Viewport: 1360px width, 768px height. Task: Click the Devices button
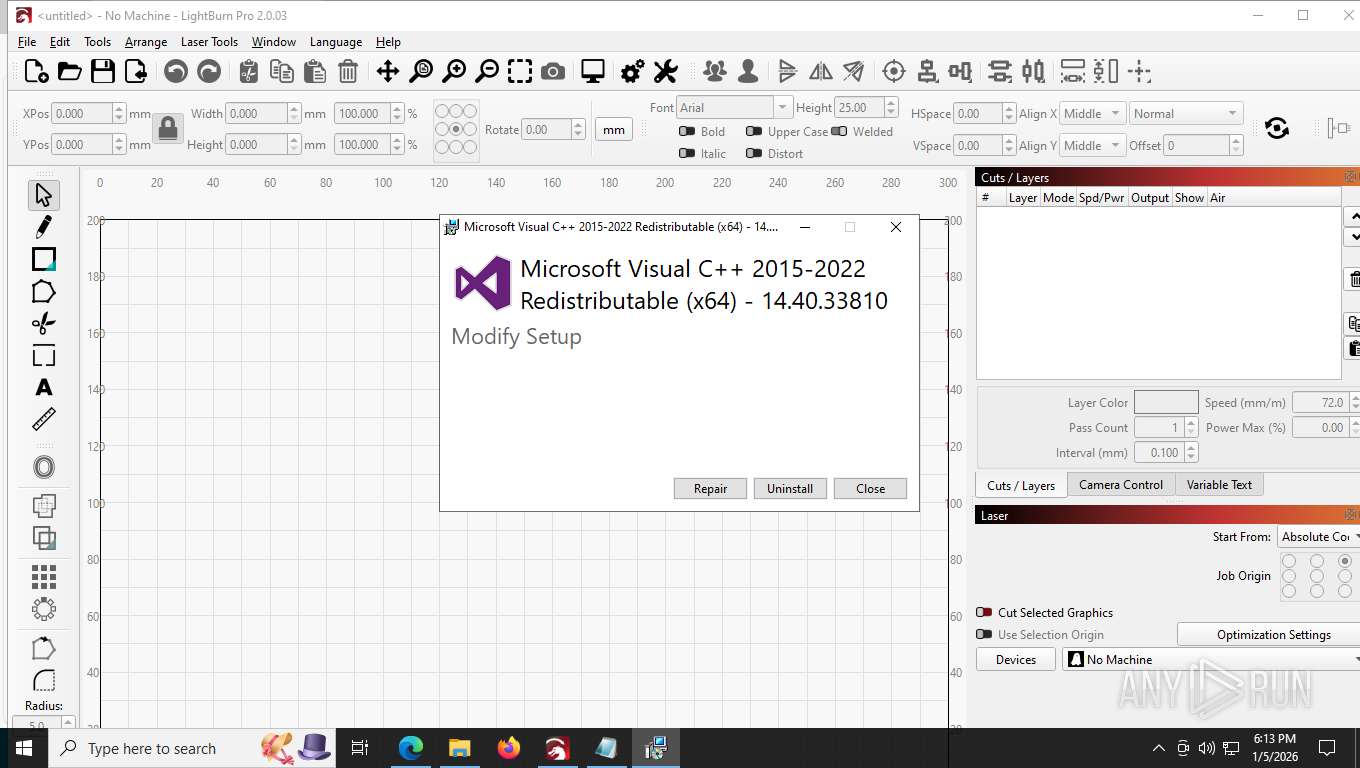coord(1016,659)
